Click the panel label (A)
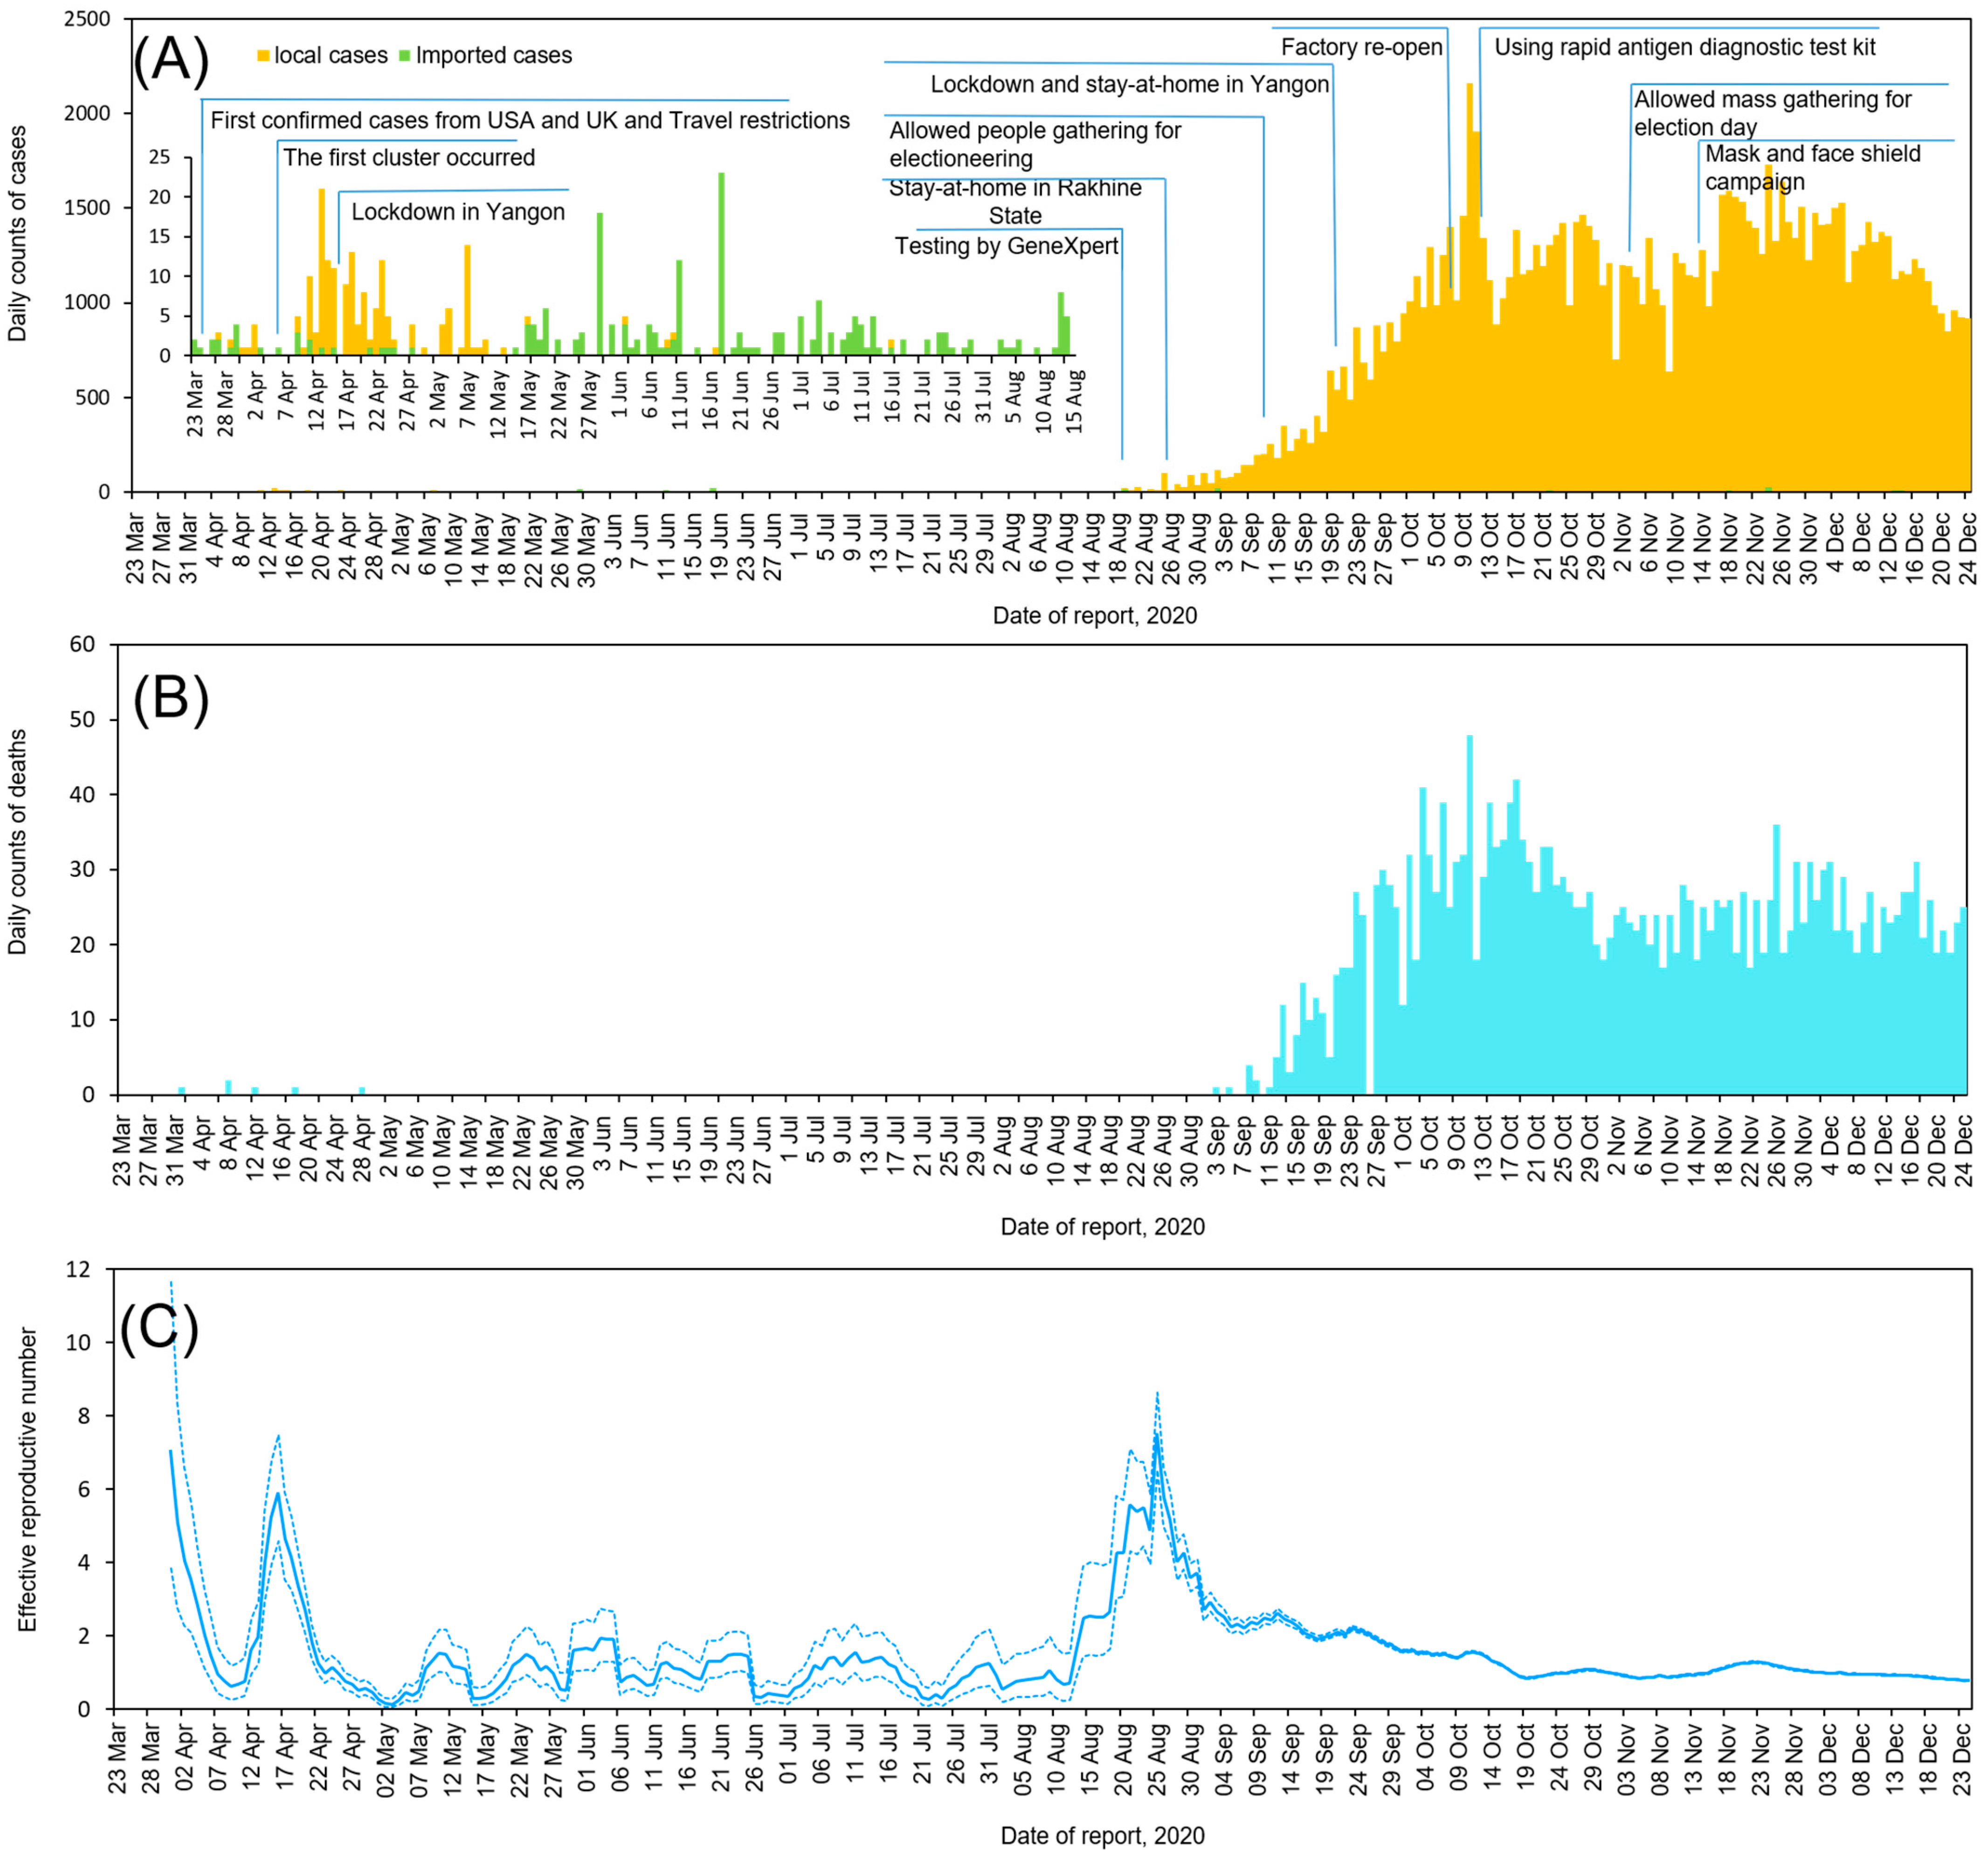The width and height of the screenshot is (1988, 1859). point(170,60)
